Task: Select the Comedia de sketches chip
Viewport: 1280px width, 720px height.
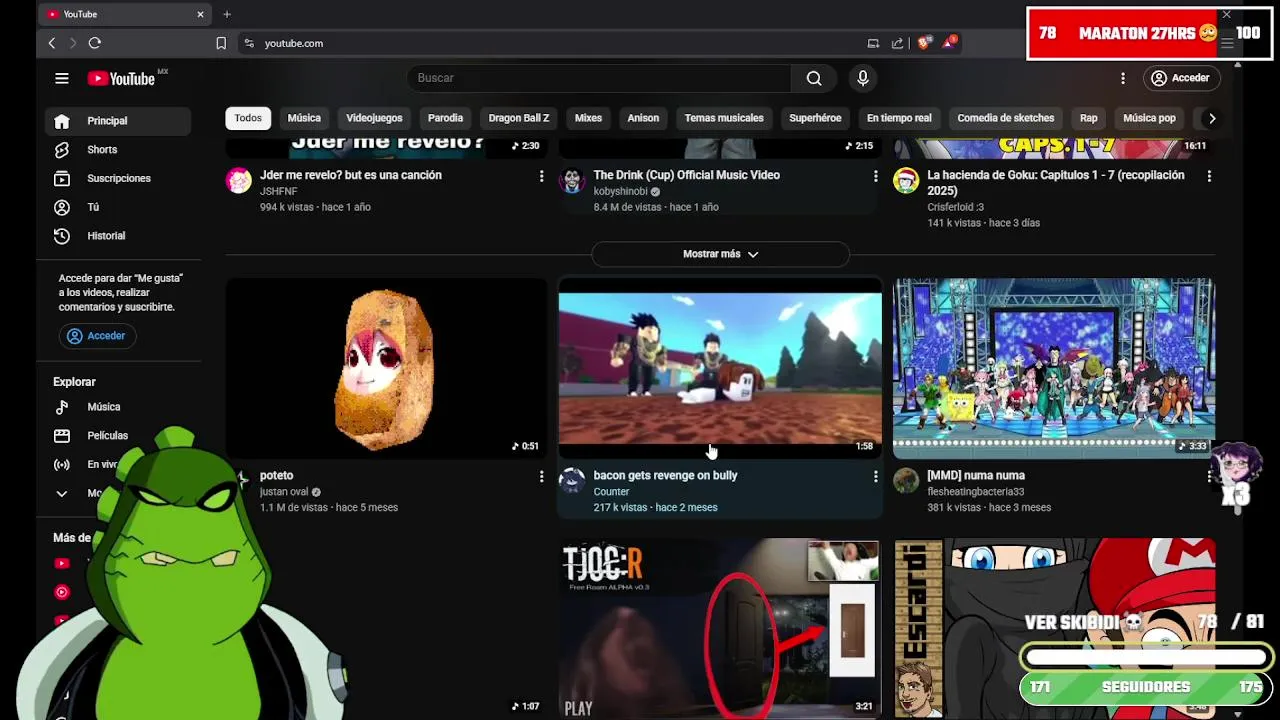Action: coord(1005,118)
